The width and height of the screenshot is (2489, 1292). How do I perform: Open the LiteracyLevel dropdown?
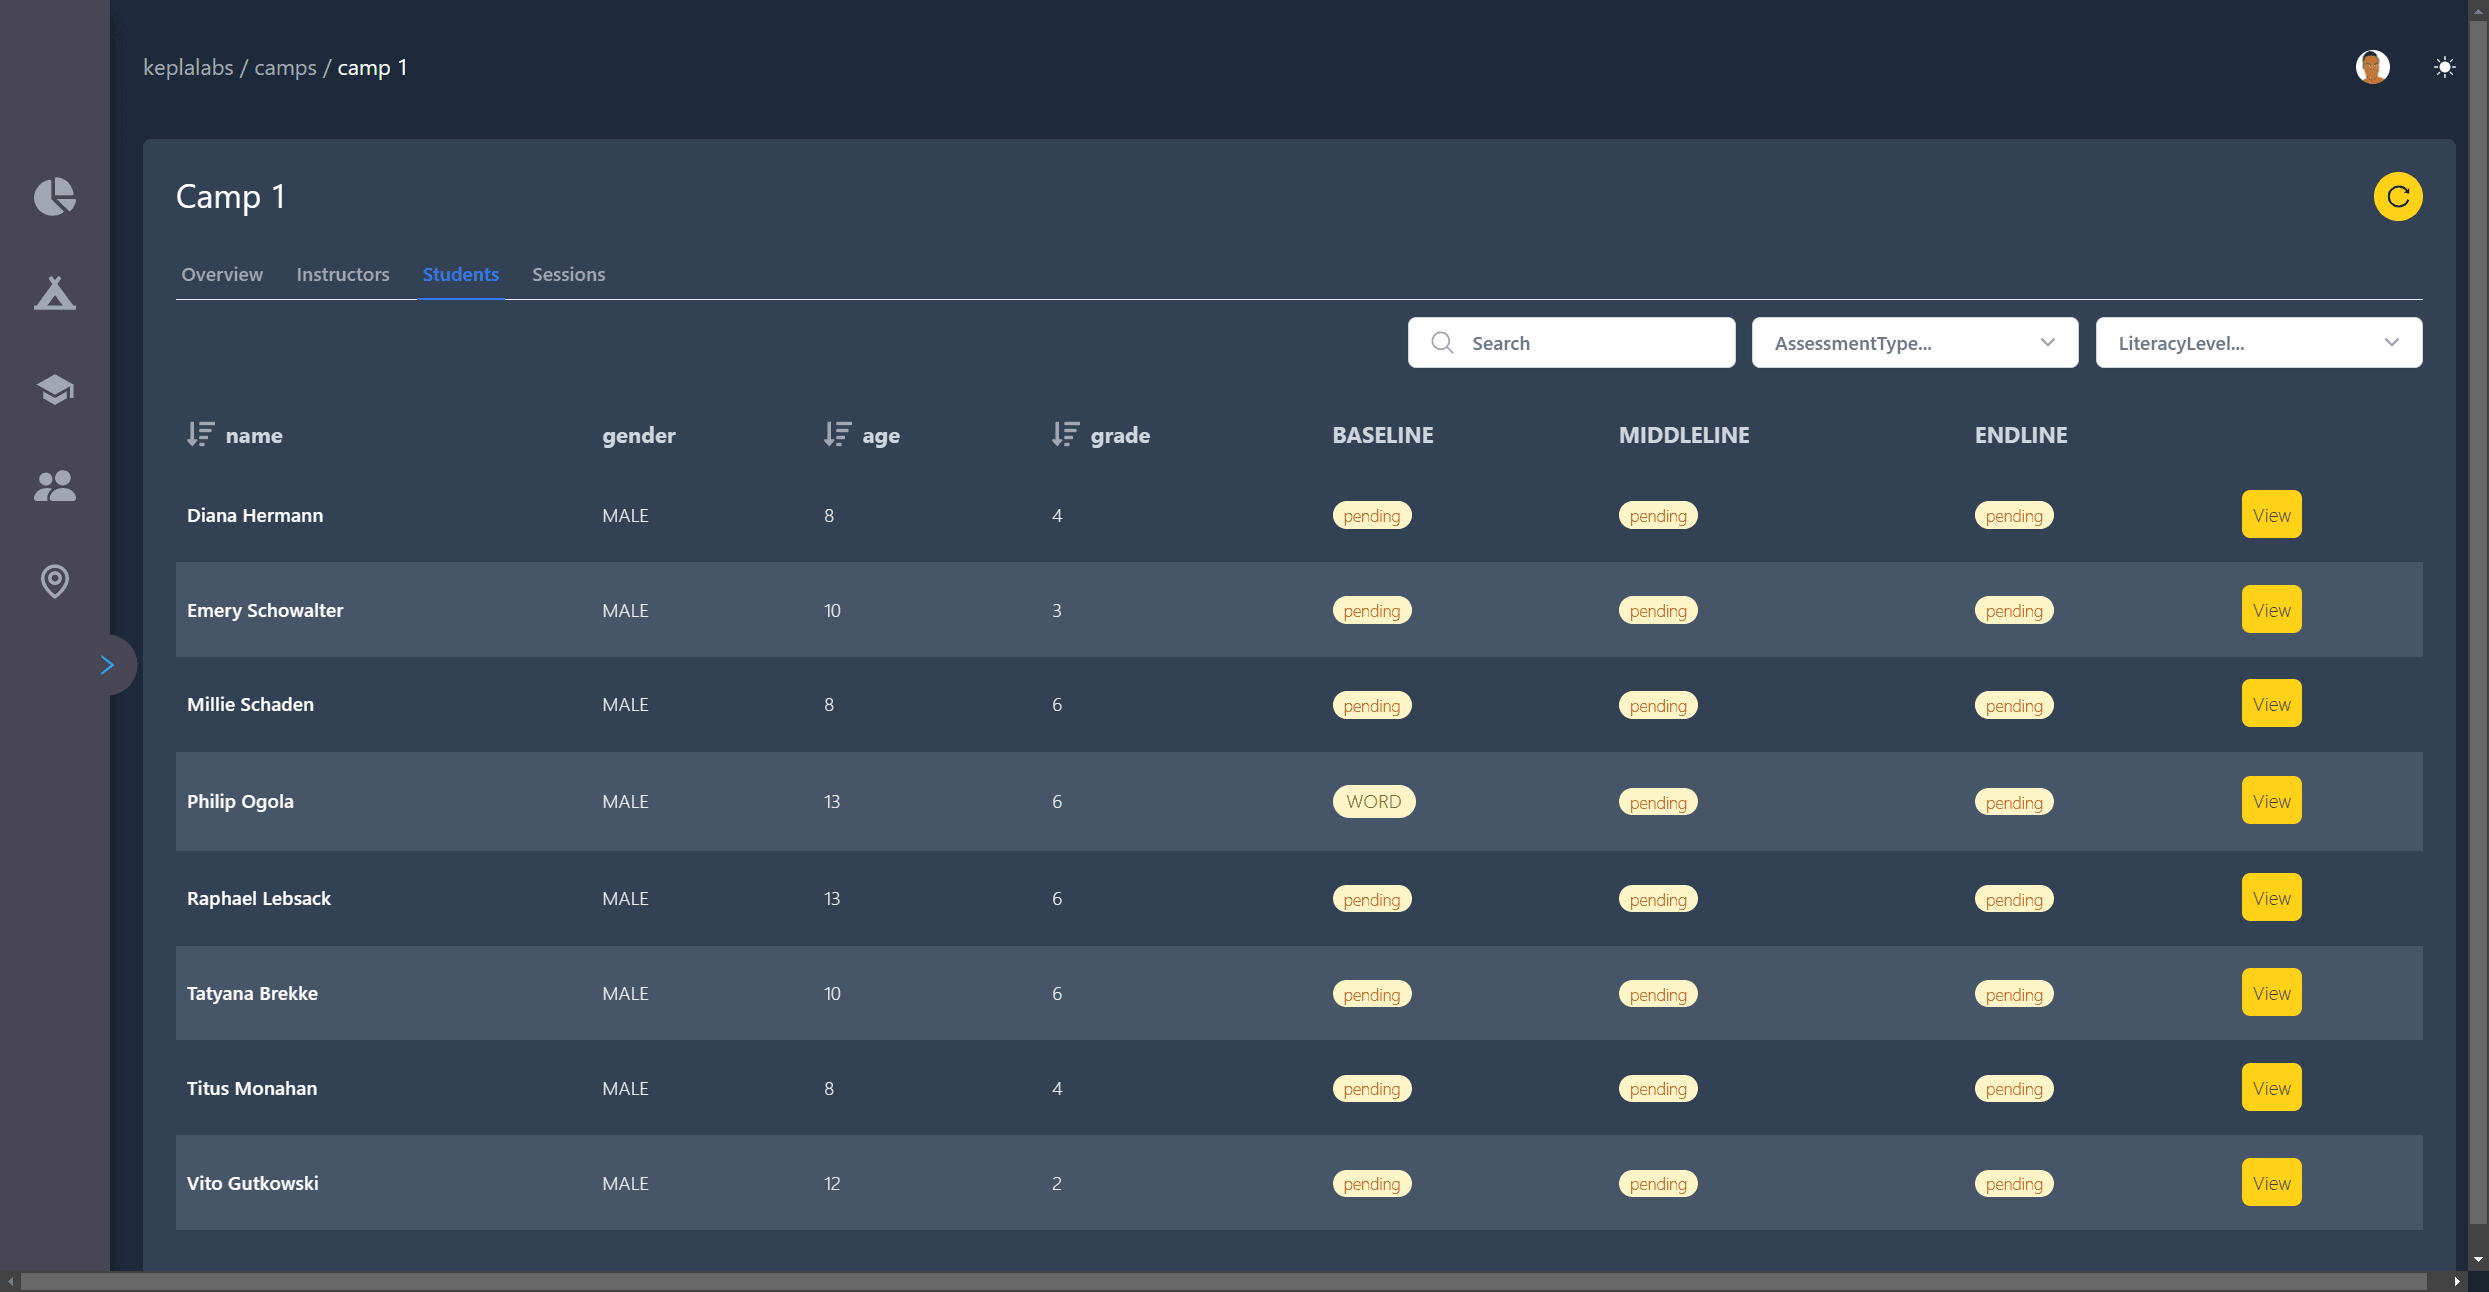point(2258,343)
